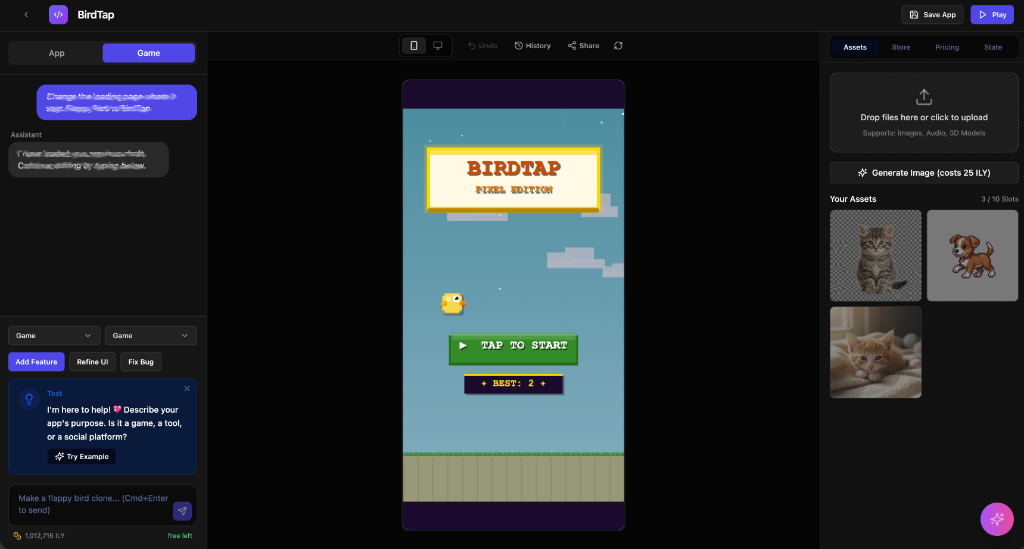Choose the Add Feature option
This screenshot has width=1024, height=549.
click(36, 362)
